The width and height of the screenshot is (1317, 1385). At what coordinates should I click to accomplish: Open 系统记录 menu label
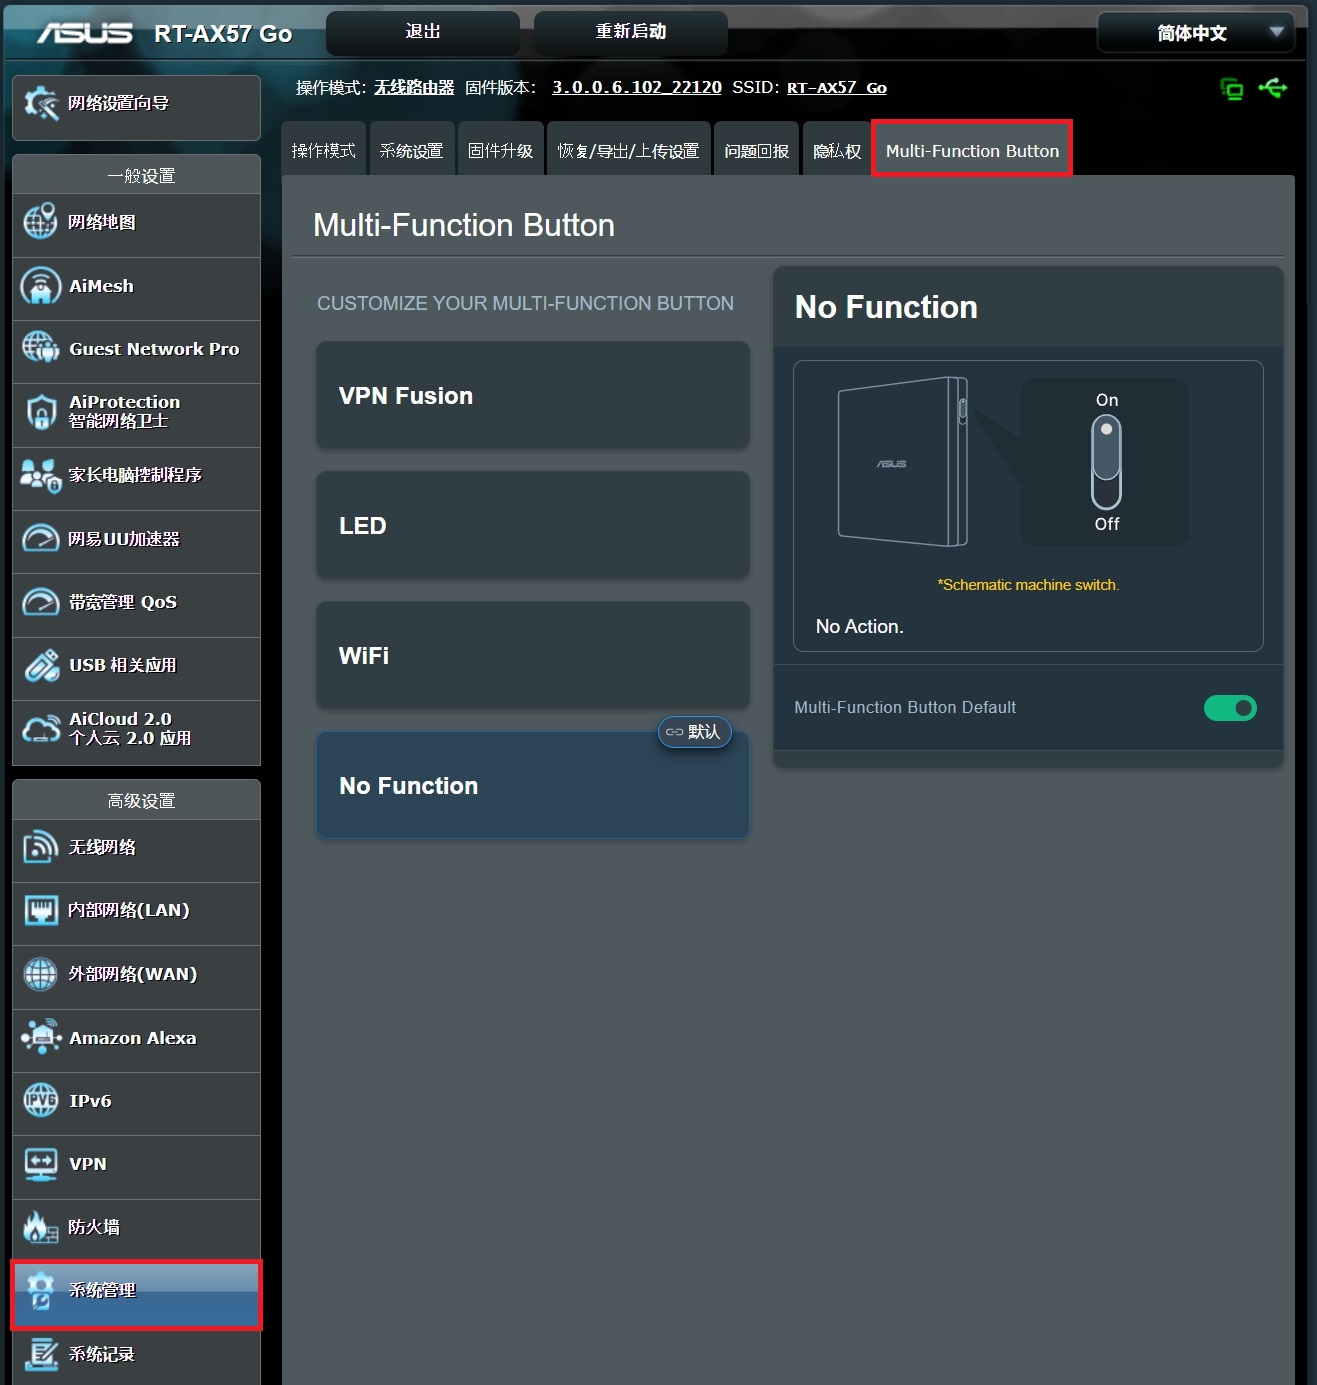(x=101, y=1354)
